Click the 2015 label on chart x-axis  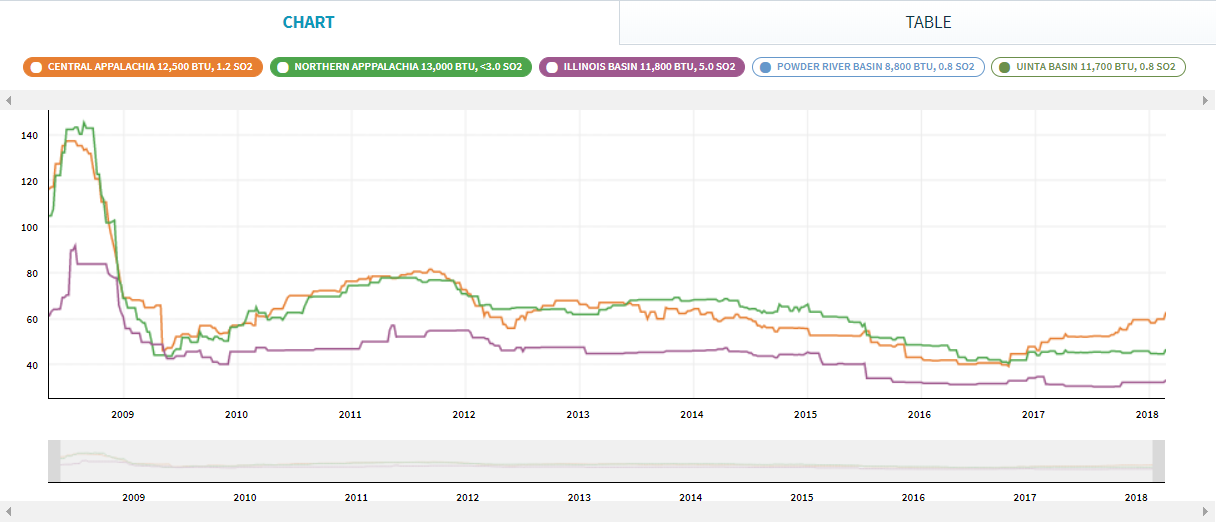point(806,414)
